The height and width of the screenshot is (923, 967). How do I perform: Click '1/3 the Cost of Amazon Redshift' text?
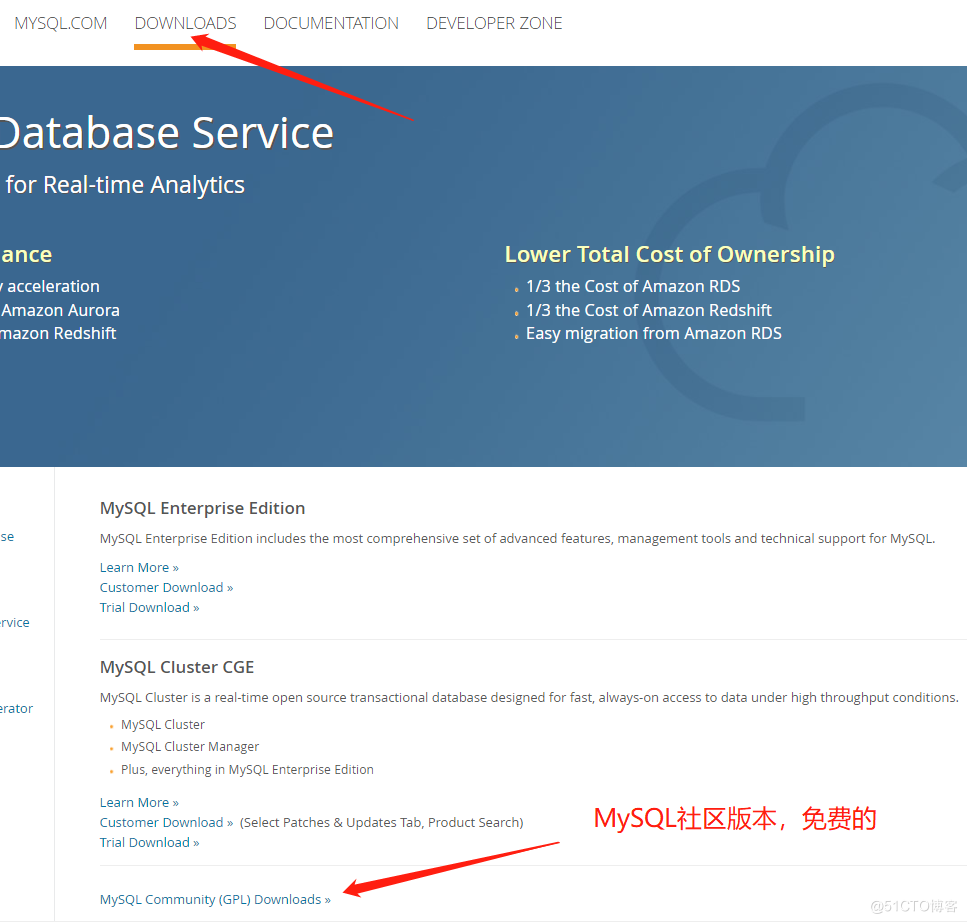click(x=649, y=310)
